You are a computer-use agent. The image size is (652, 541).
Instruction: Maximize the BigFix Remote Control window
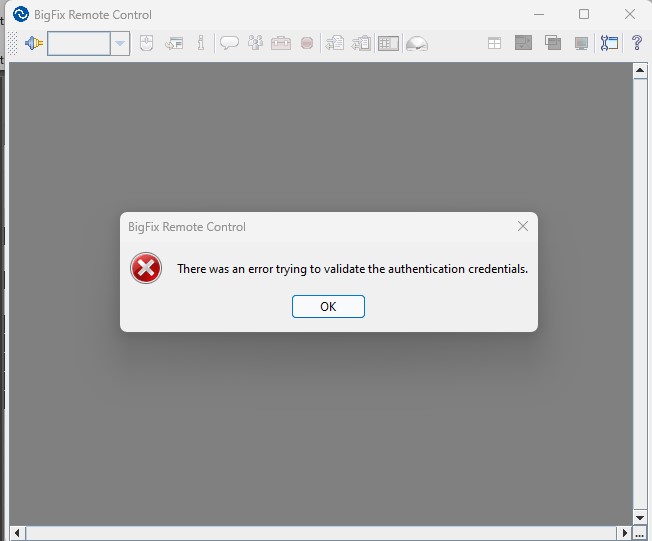tap(584, 14)
